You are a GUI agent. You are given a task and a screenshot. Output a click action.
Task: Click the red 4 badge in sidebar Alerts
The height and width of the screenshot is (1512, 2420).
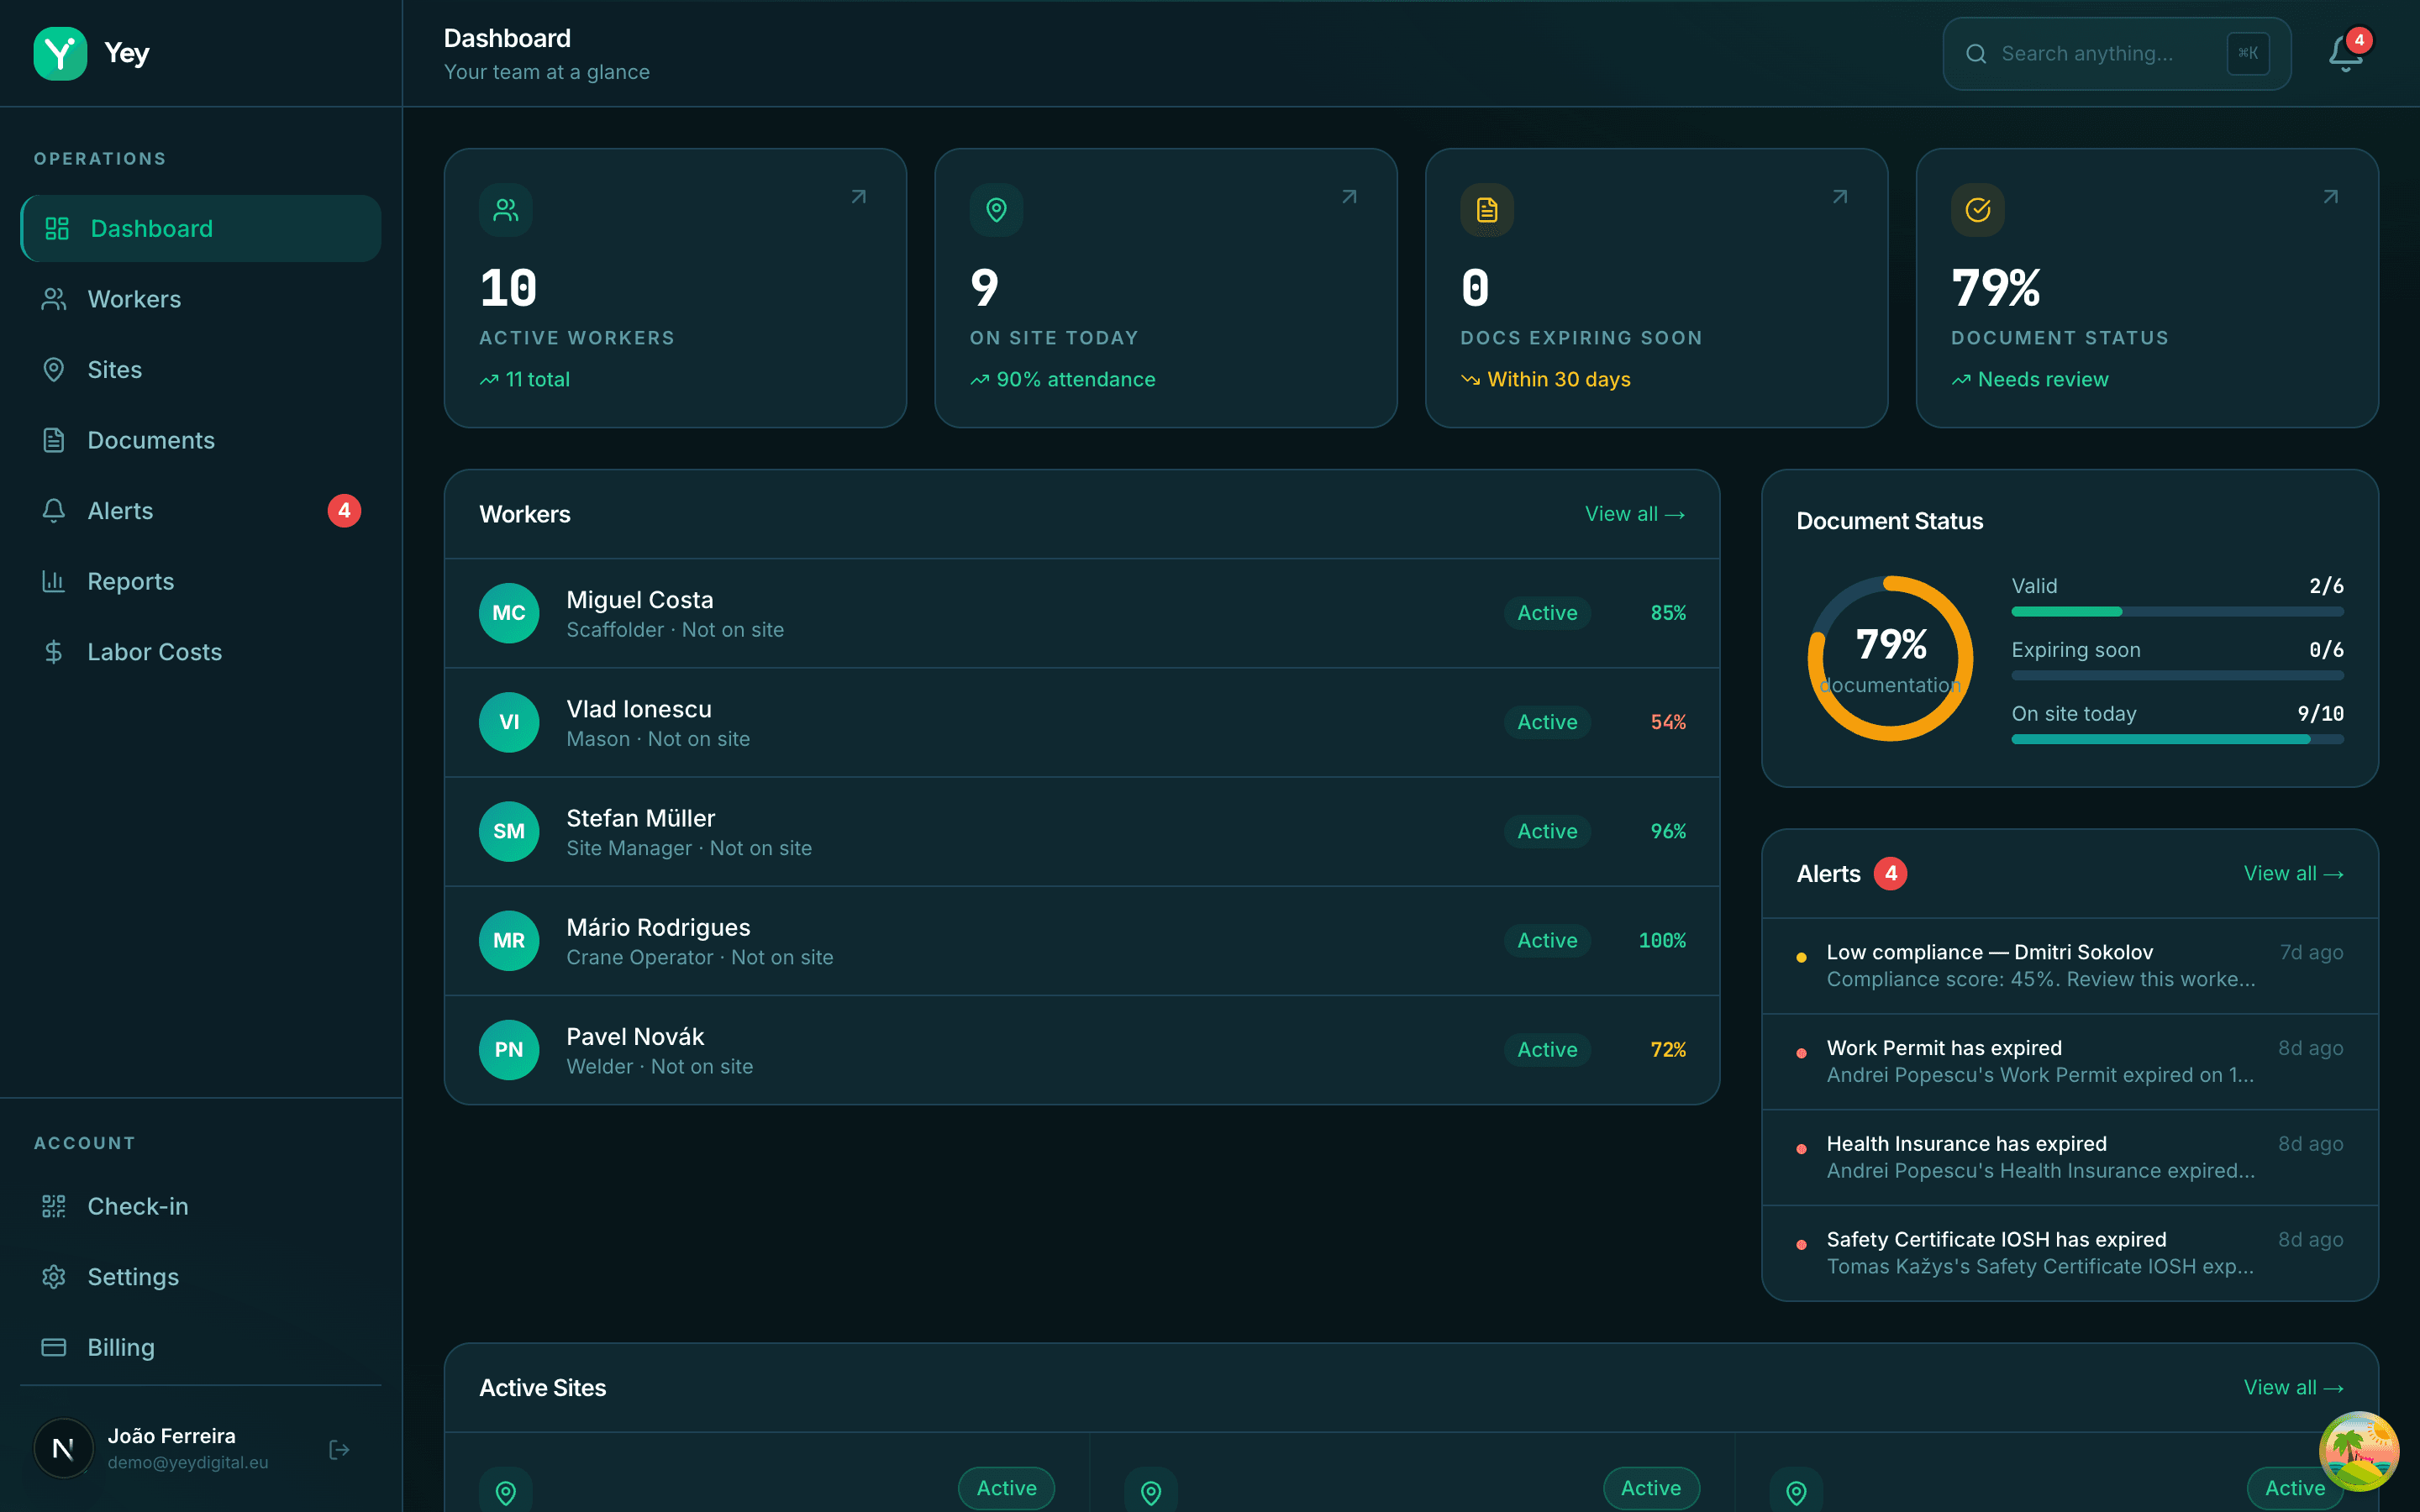(x=344, y=511)
